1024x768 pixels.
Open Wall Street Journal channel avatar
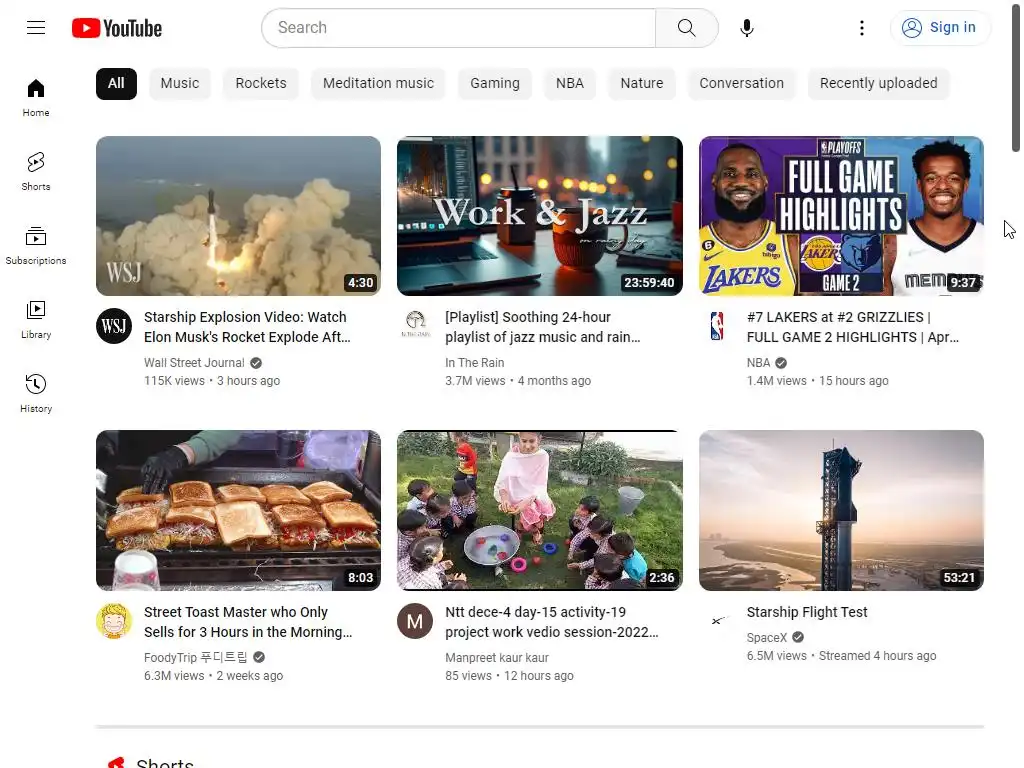coord(114,326)
